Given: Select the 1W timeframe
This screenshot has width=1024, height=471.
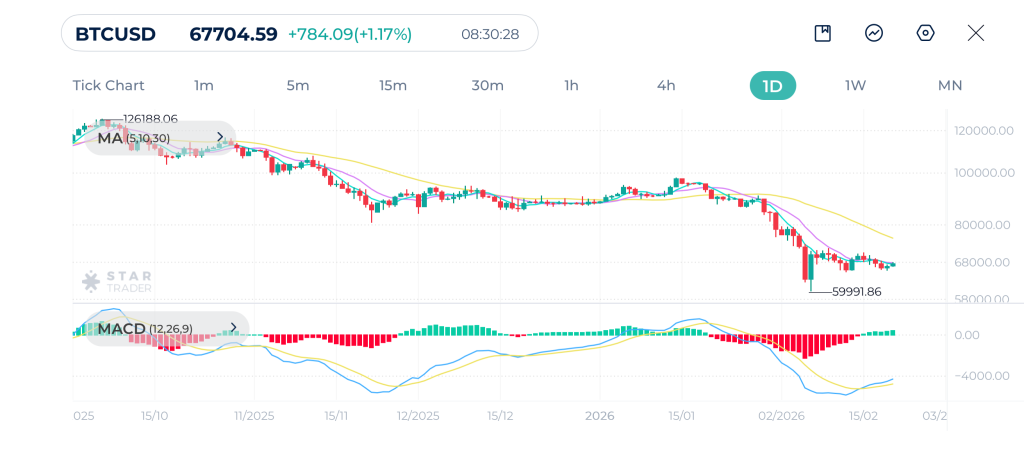Looking at the screenshot, I should (856, 86).
